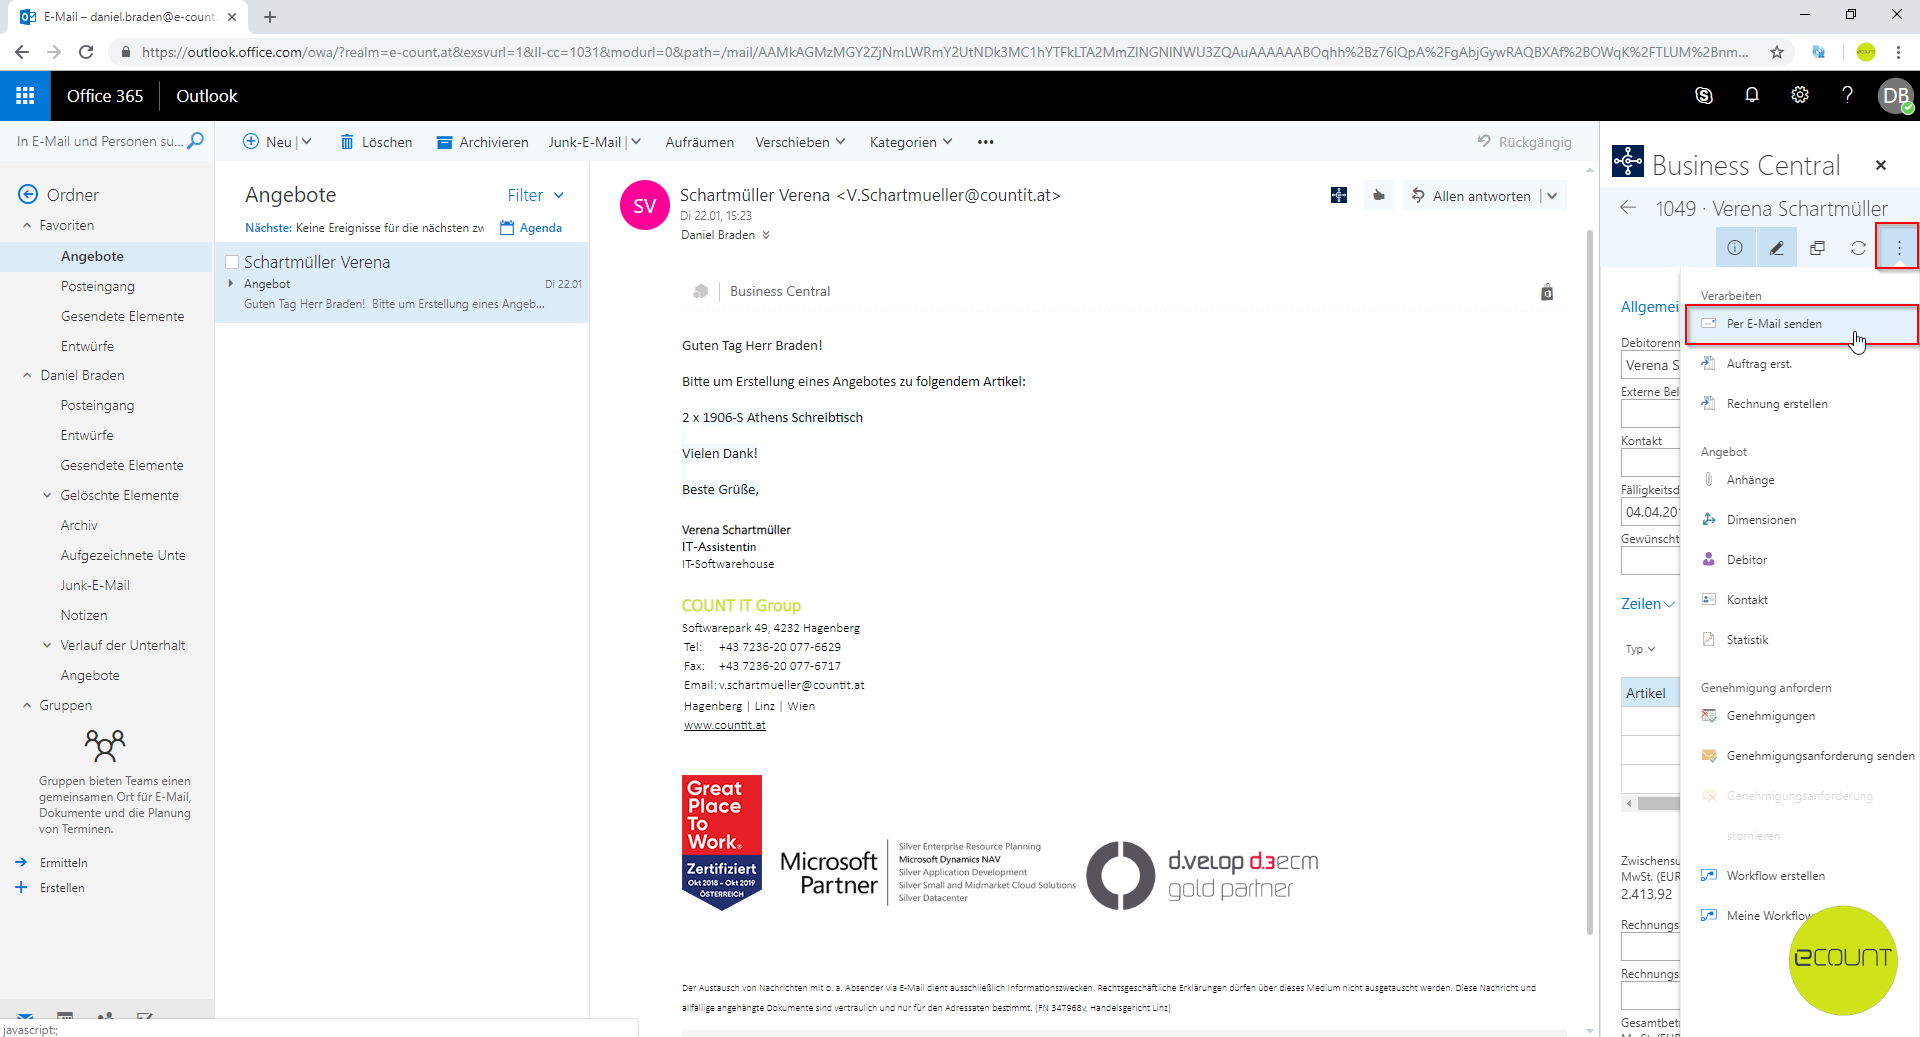The image size is (1920, 1037).
Task: Refresh the Business Central pane
Action: tap(1858, 248)
